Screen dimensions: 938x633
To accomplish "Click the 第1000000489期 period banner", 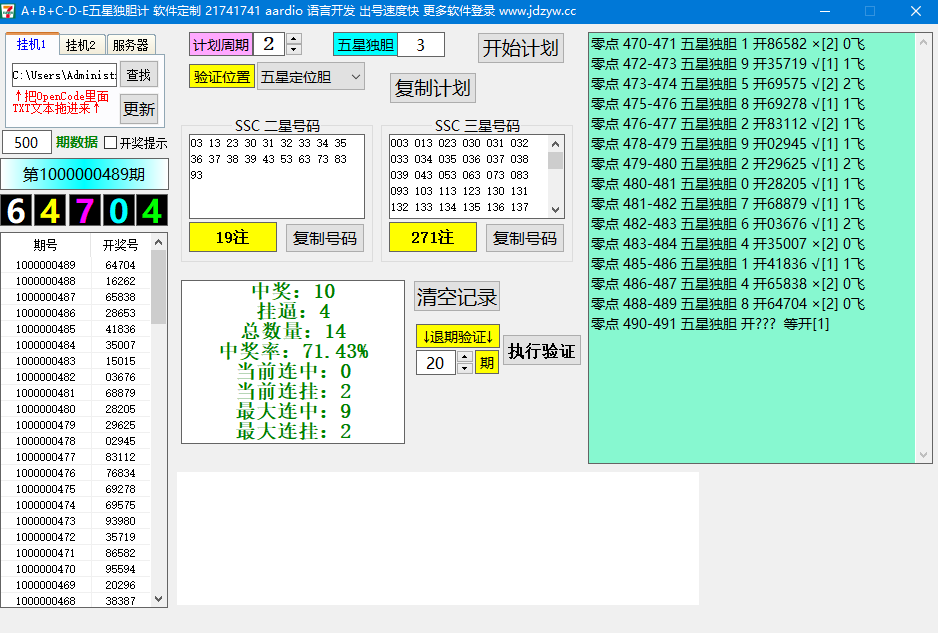I will tap(84, 174).
